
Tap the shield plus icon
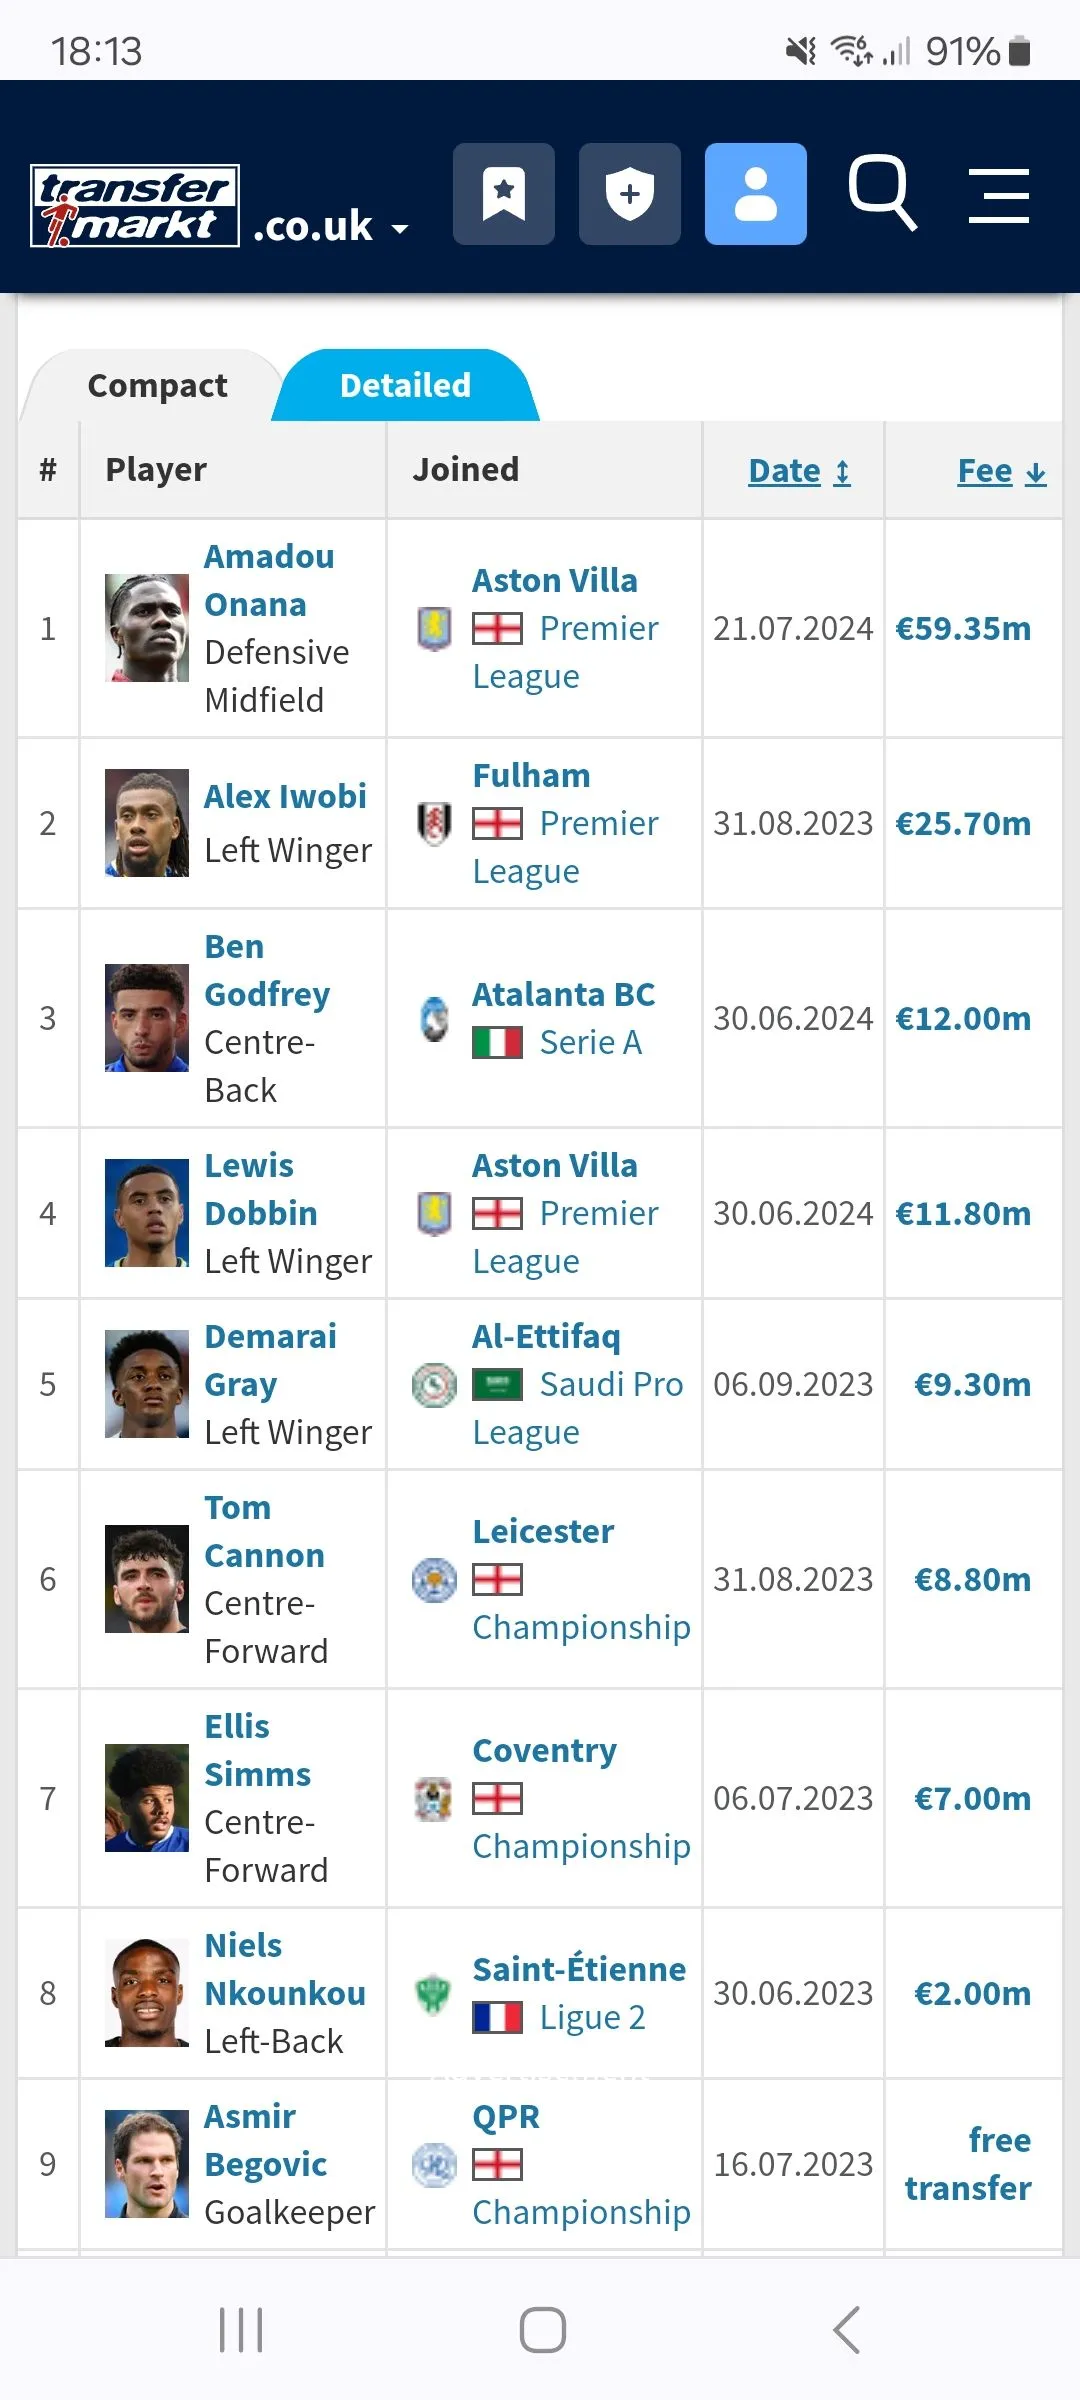point(630,194)
